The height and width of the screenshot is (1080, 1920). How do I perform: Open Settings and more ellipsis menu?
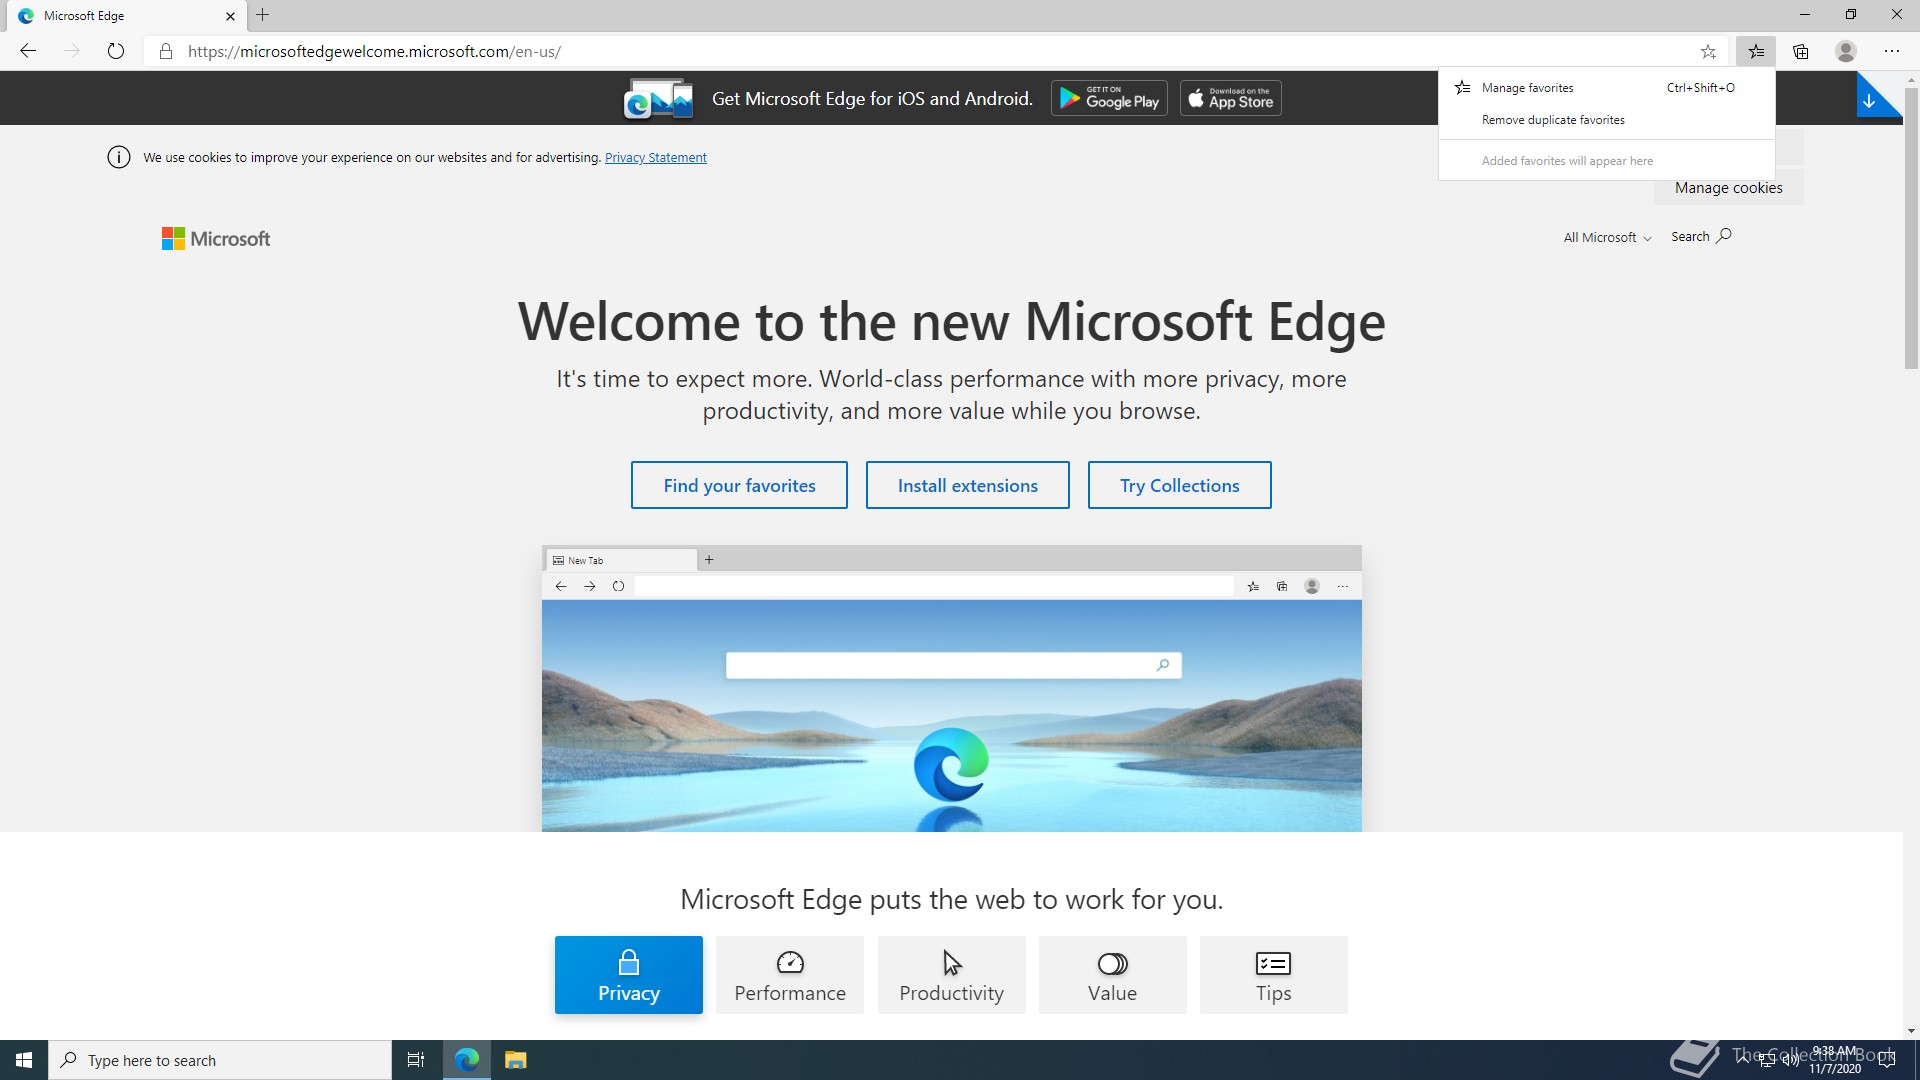1891,51
